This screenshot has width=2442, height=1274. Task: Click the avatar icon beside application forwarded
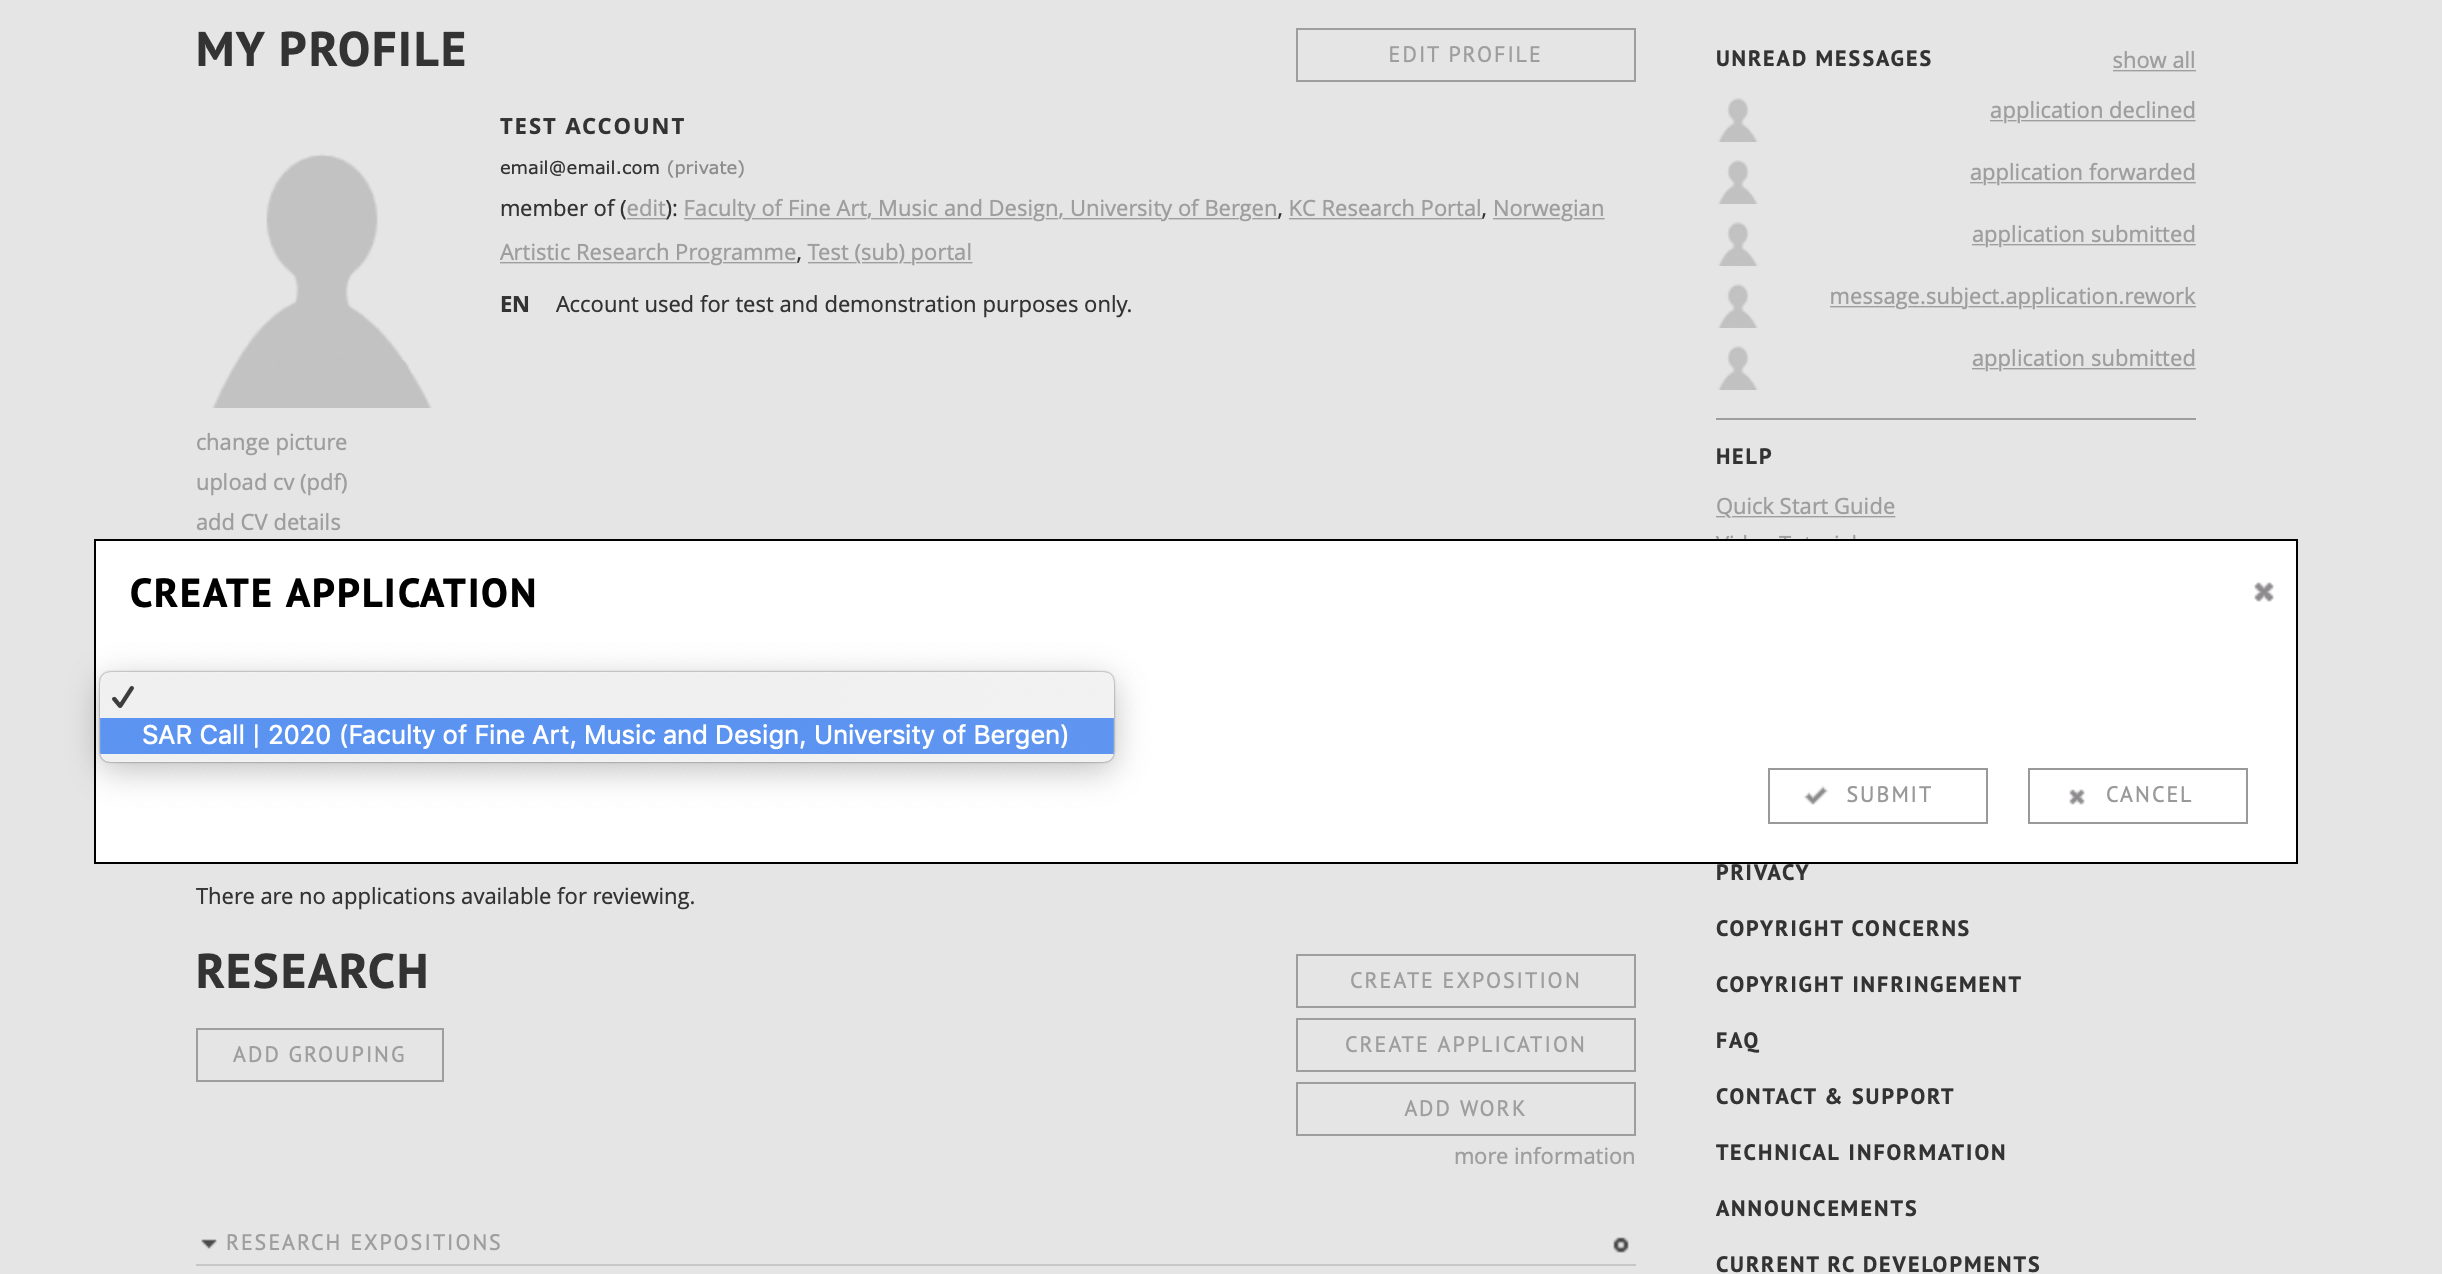[x=1737, y=182]
